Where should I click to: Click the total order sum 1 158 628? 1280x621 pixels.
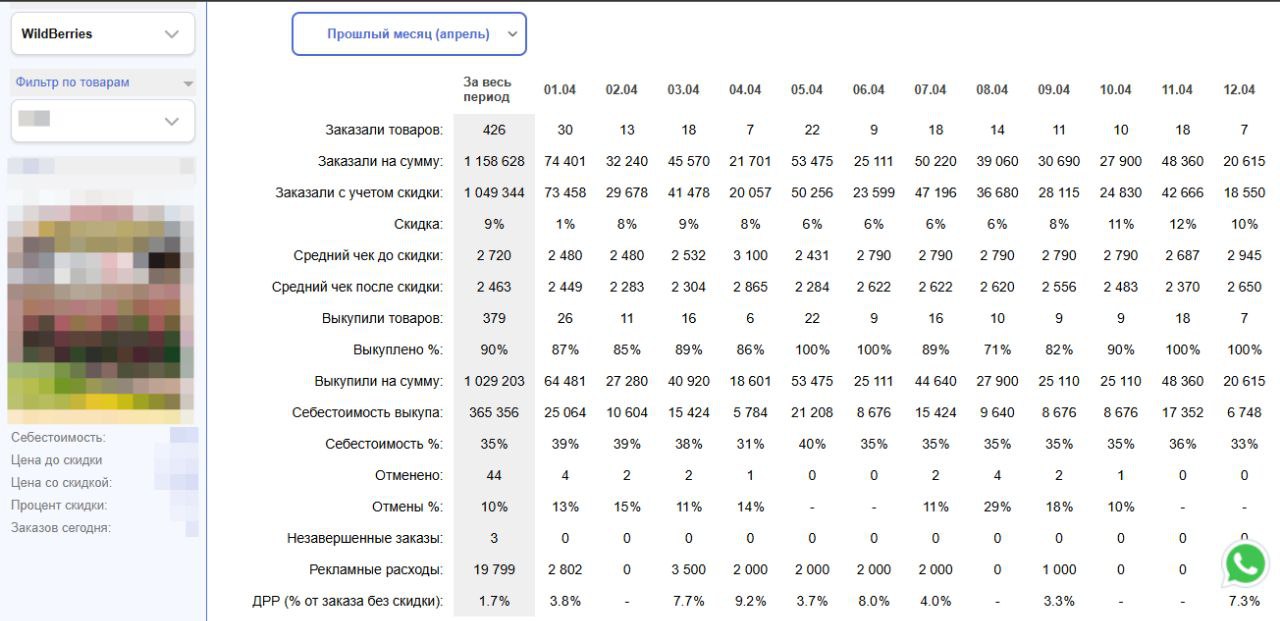pyautogui.click(x=494, y=161)
